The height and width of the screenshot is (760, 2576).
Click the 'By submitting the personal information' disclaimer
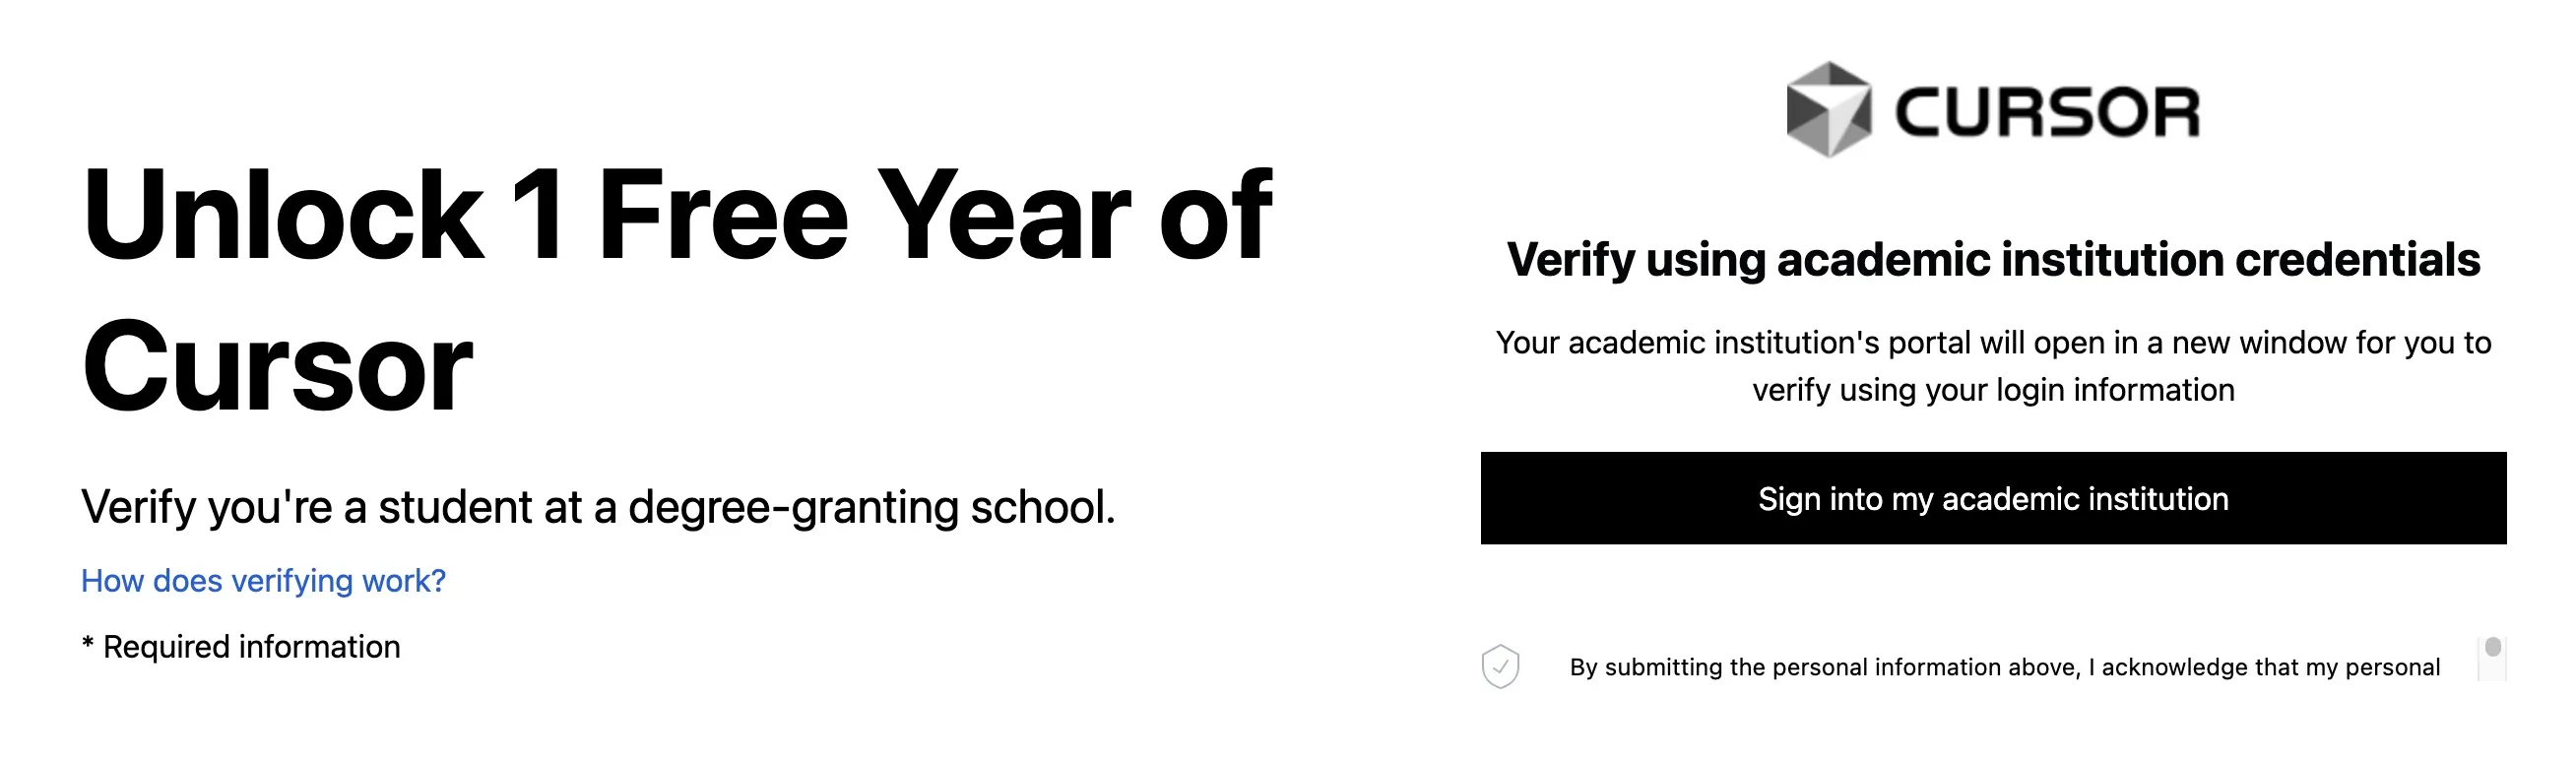[x=2005, y=667]
